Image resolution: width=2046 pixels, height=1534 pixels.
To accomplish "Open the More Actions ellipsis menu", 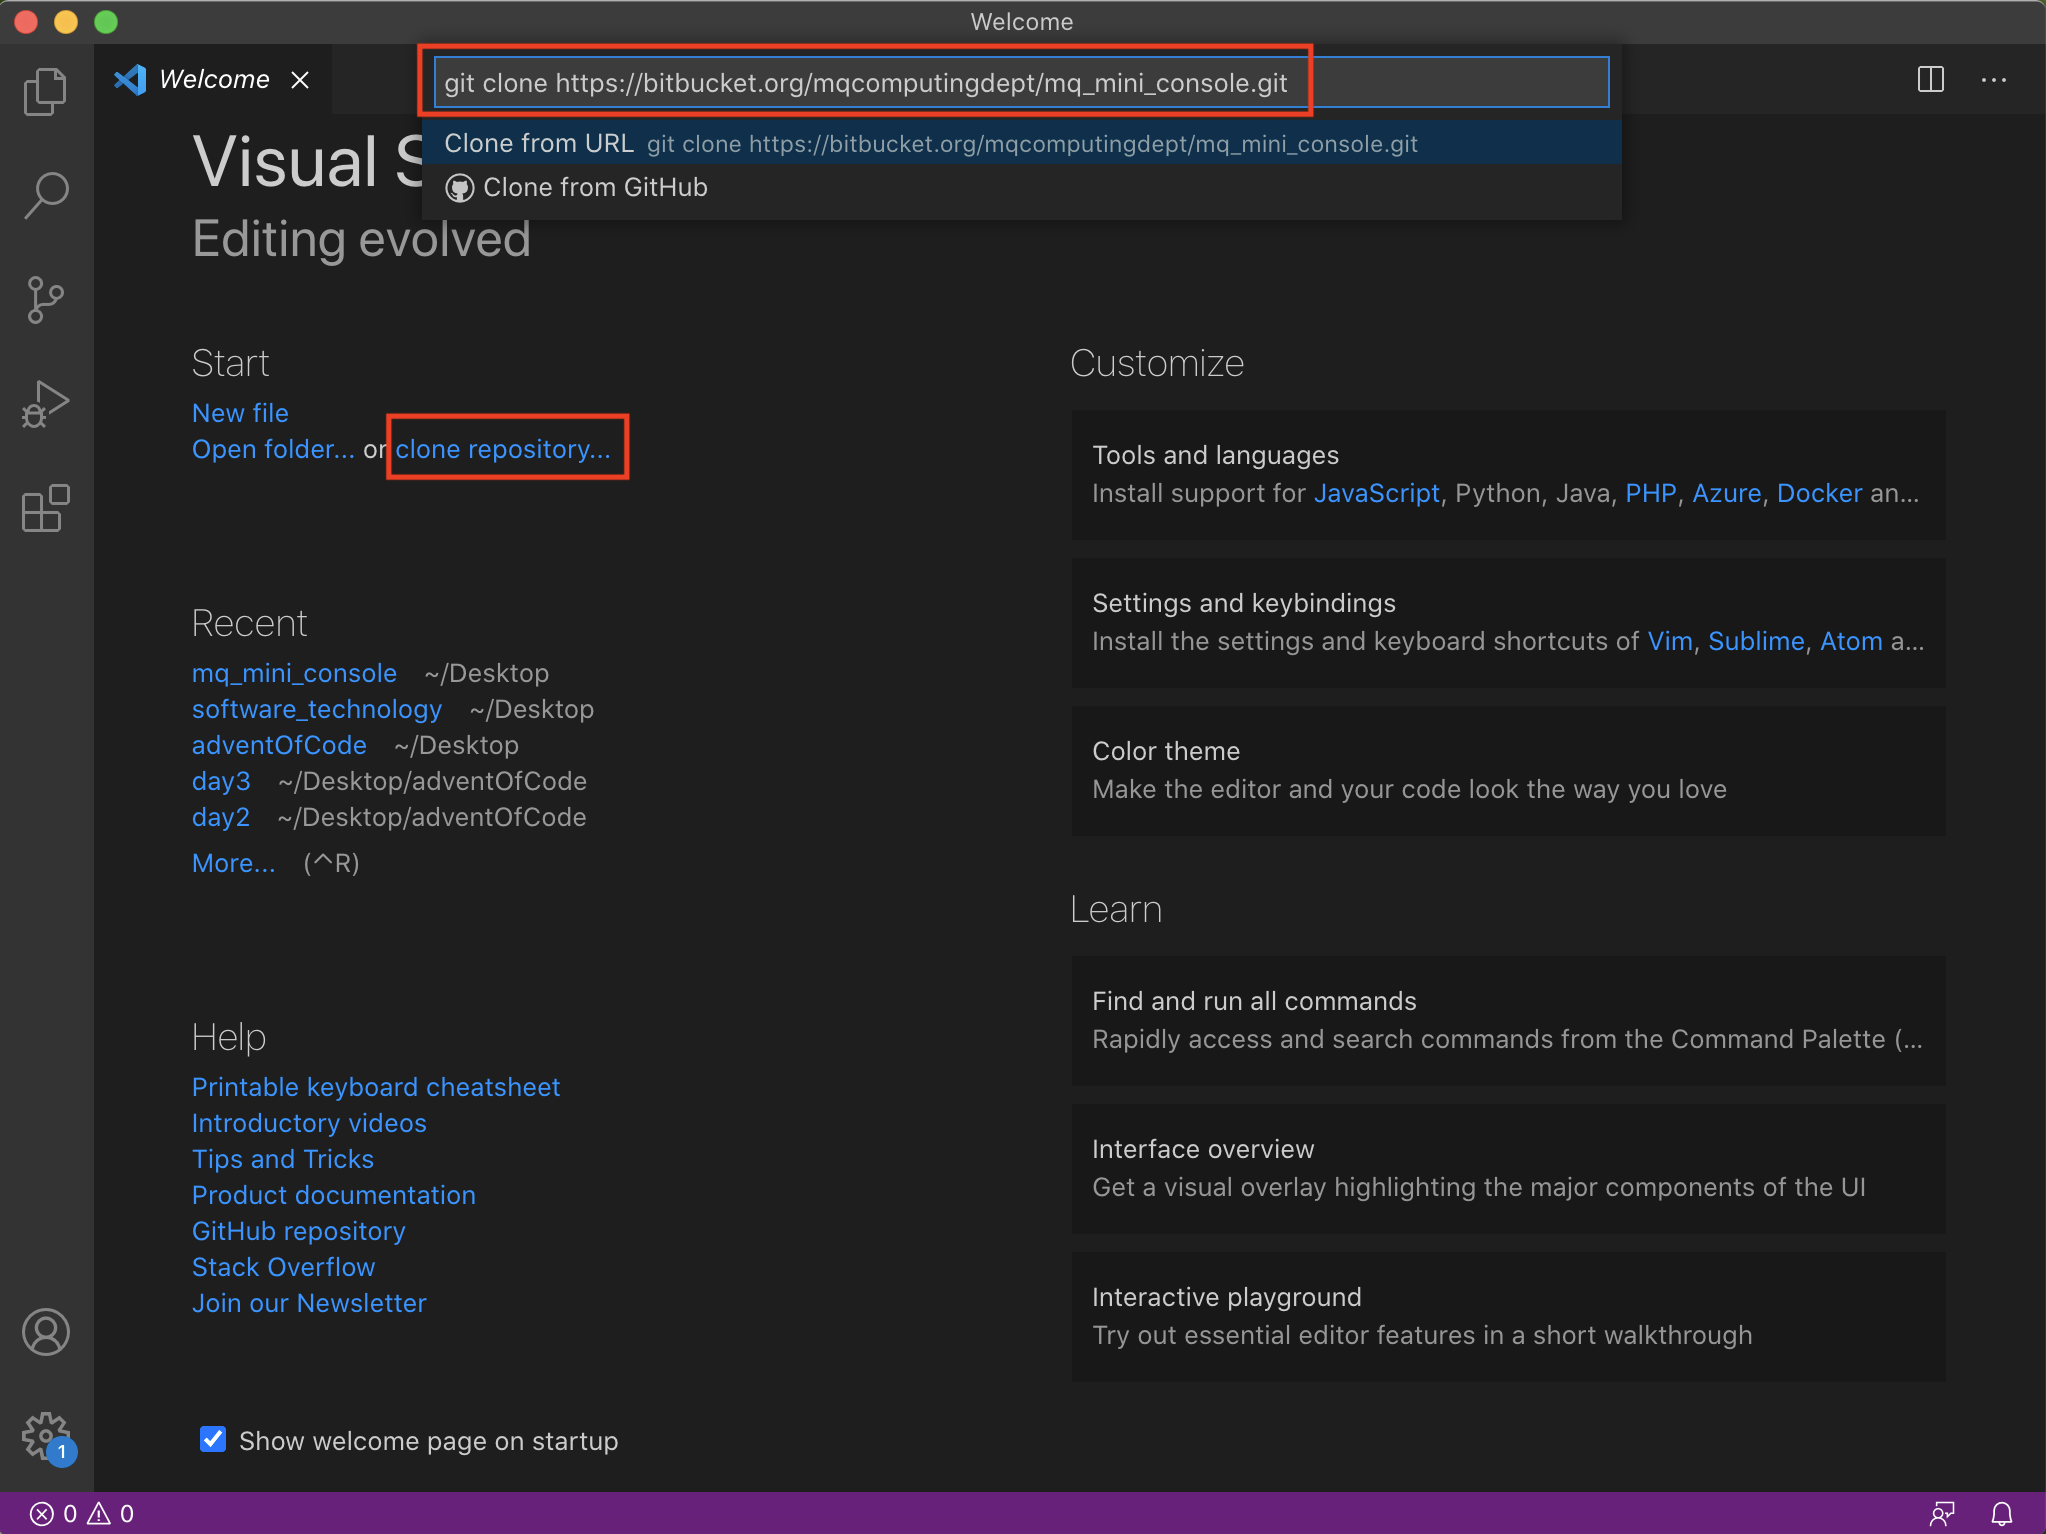I will pos(1994,80).
